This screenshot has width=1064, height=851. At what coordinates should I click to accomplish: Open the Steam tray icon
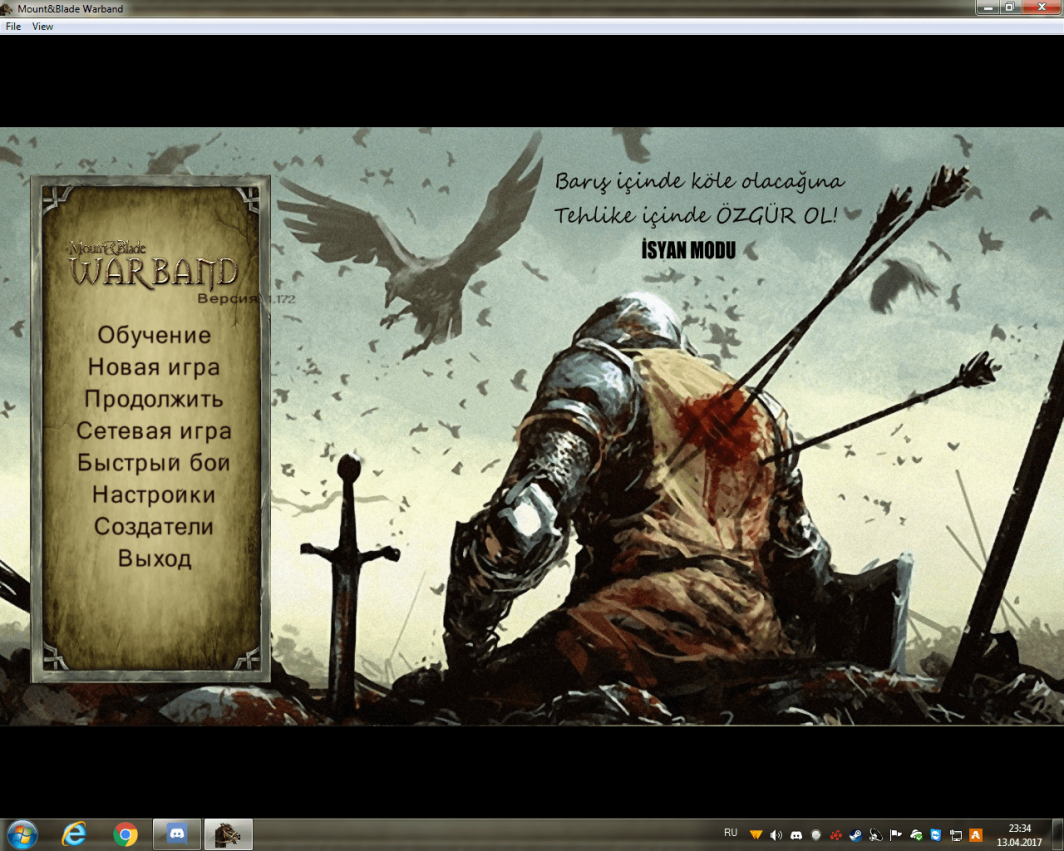(856, 835)
